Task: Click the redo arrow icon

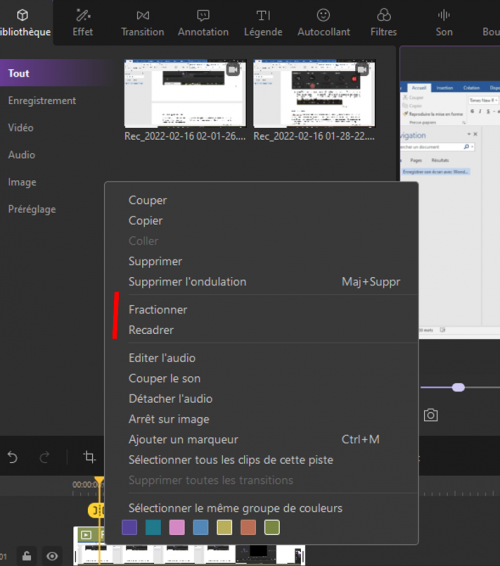Action: (44, 457)
